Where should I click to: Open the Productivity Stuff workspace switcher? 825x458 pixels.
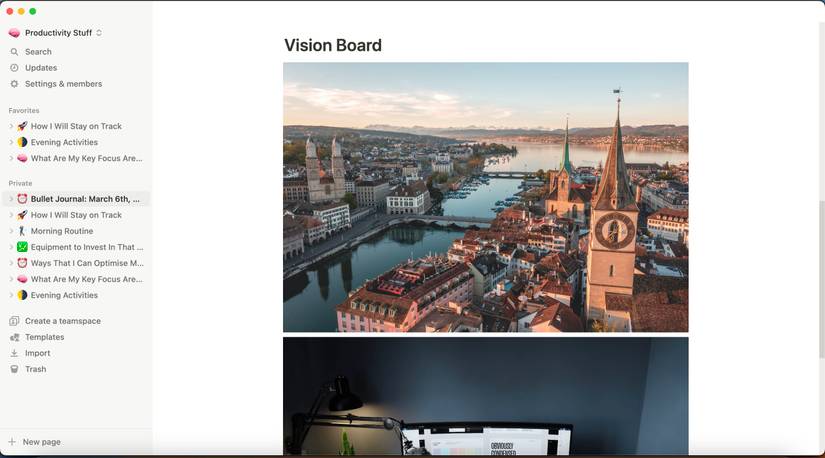pyautogui.click(x=63, y=33)
